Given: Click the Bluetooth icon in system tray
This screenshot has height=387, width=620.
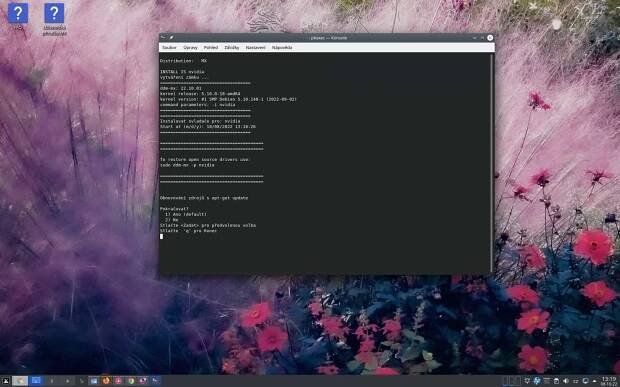Looking at the screenshot, I should click(x=537, y=381).
